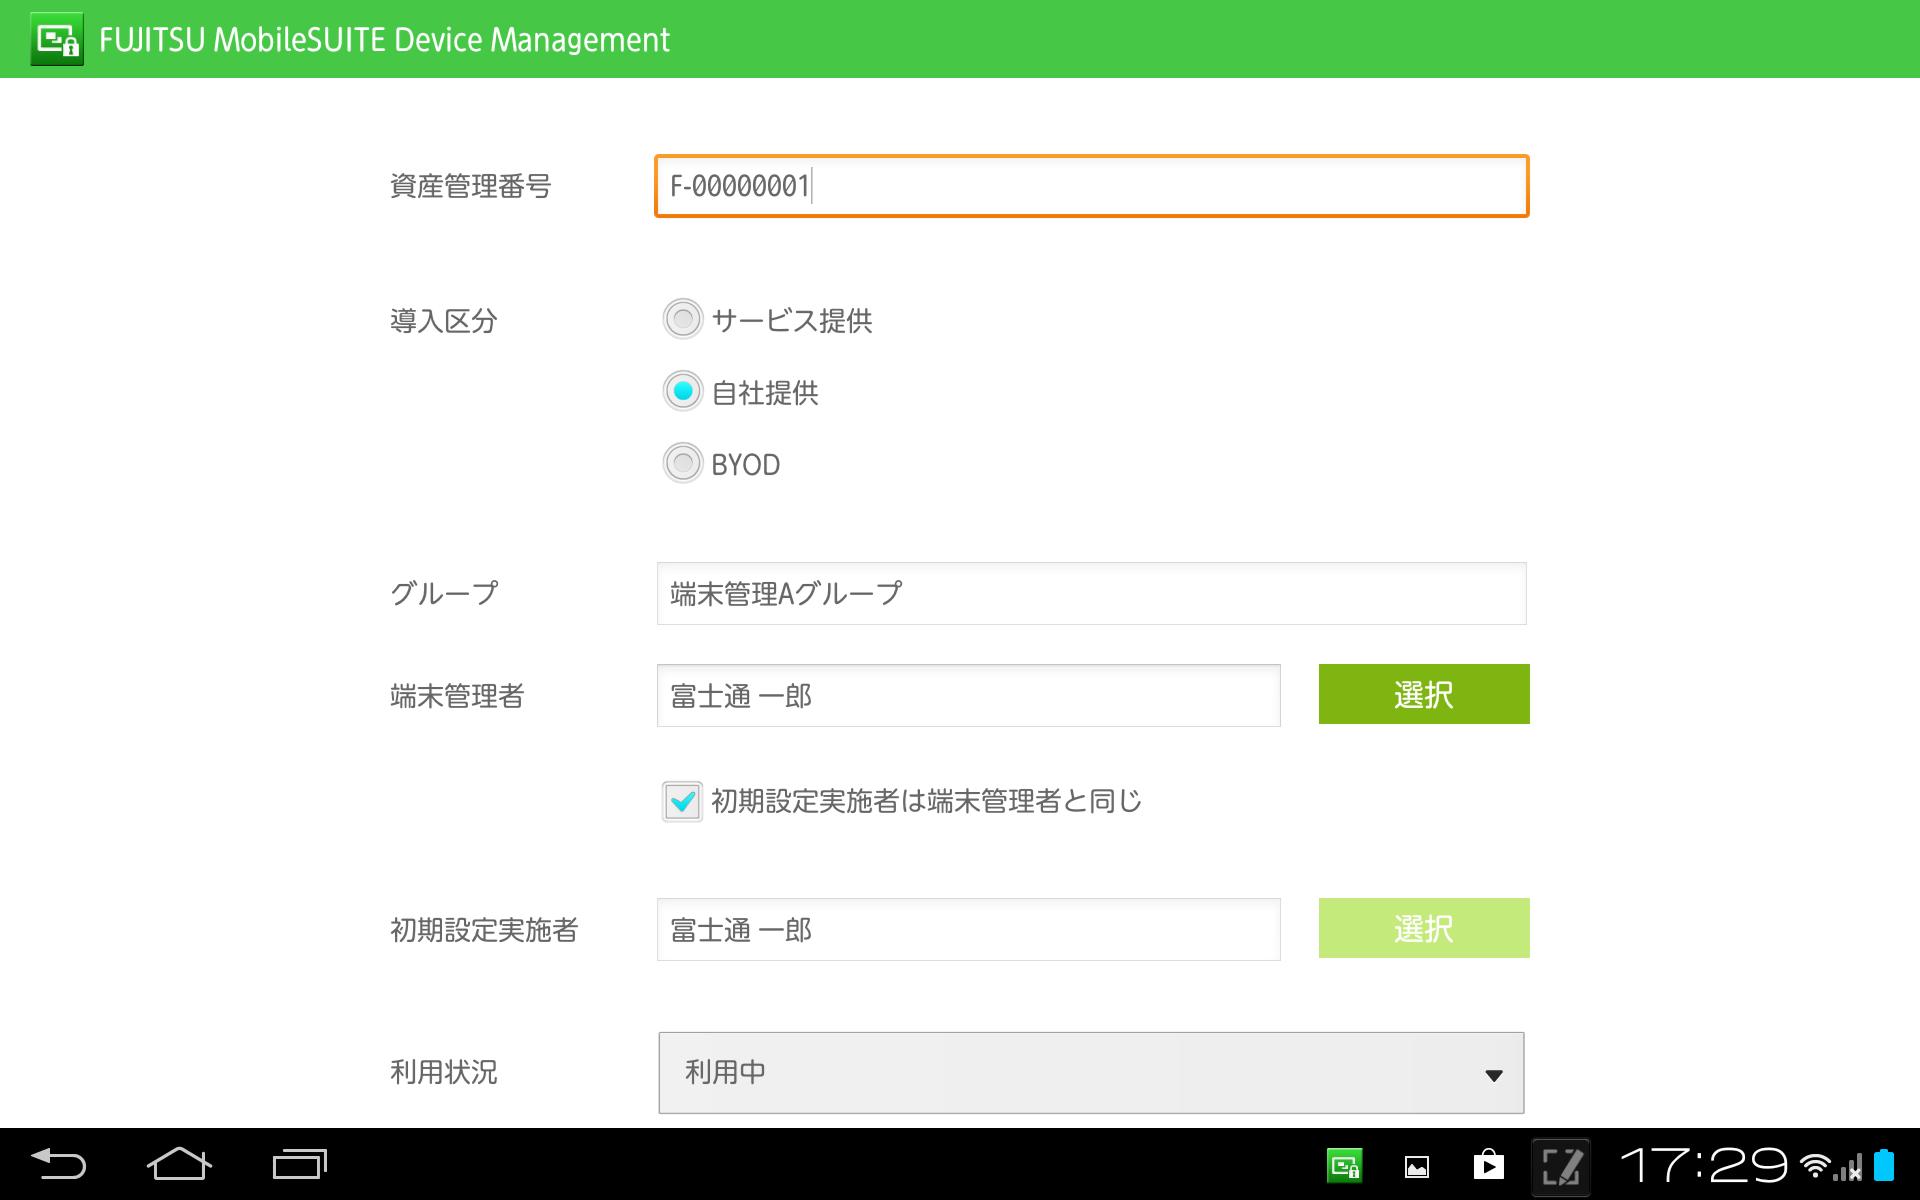Open the Play Store icon in the status bar
This screenshot has height=1200, width=1920.
[x=1489, y=1163]
